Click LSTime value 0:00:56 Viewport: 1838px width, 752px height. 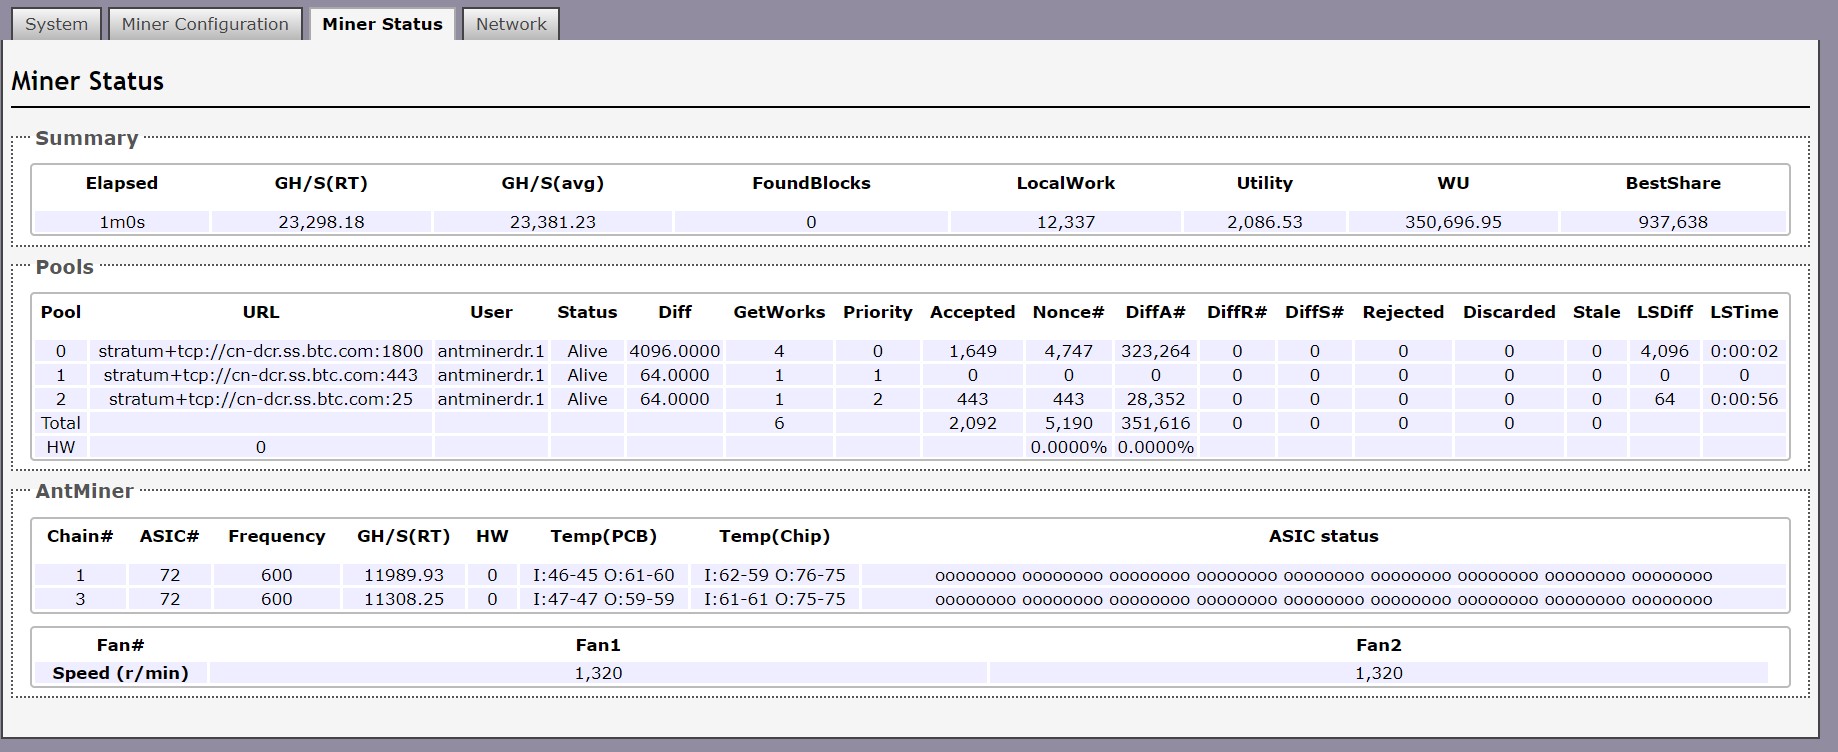coord(1744,399)
